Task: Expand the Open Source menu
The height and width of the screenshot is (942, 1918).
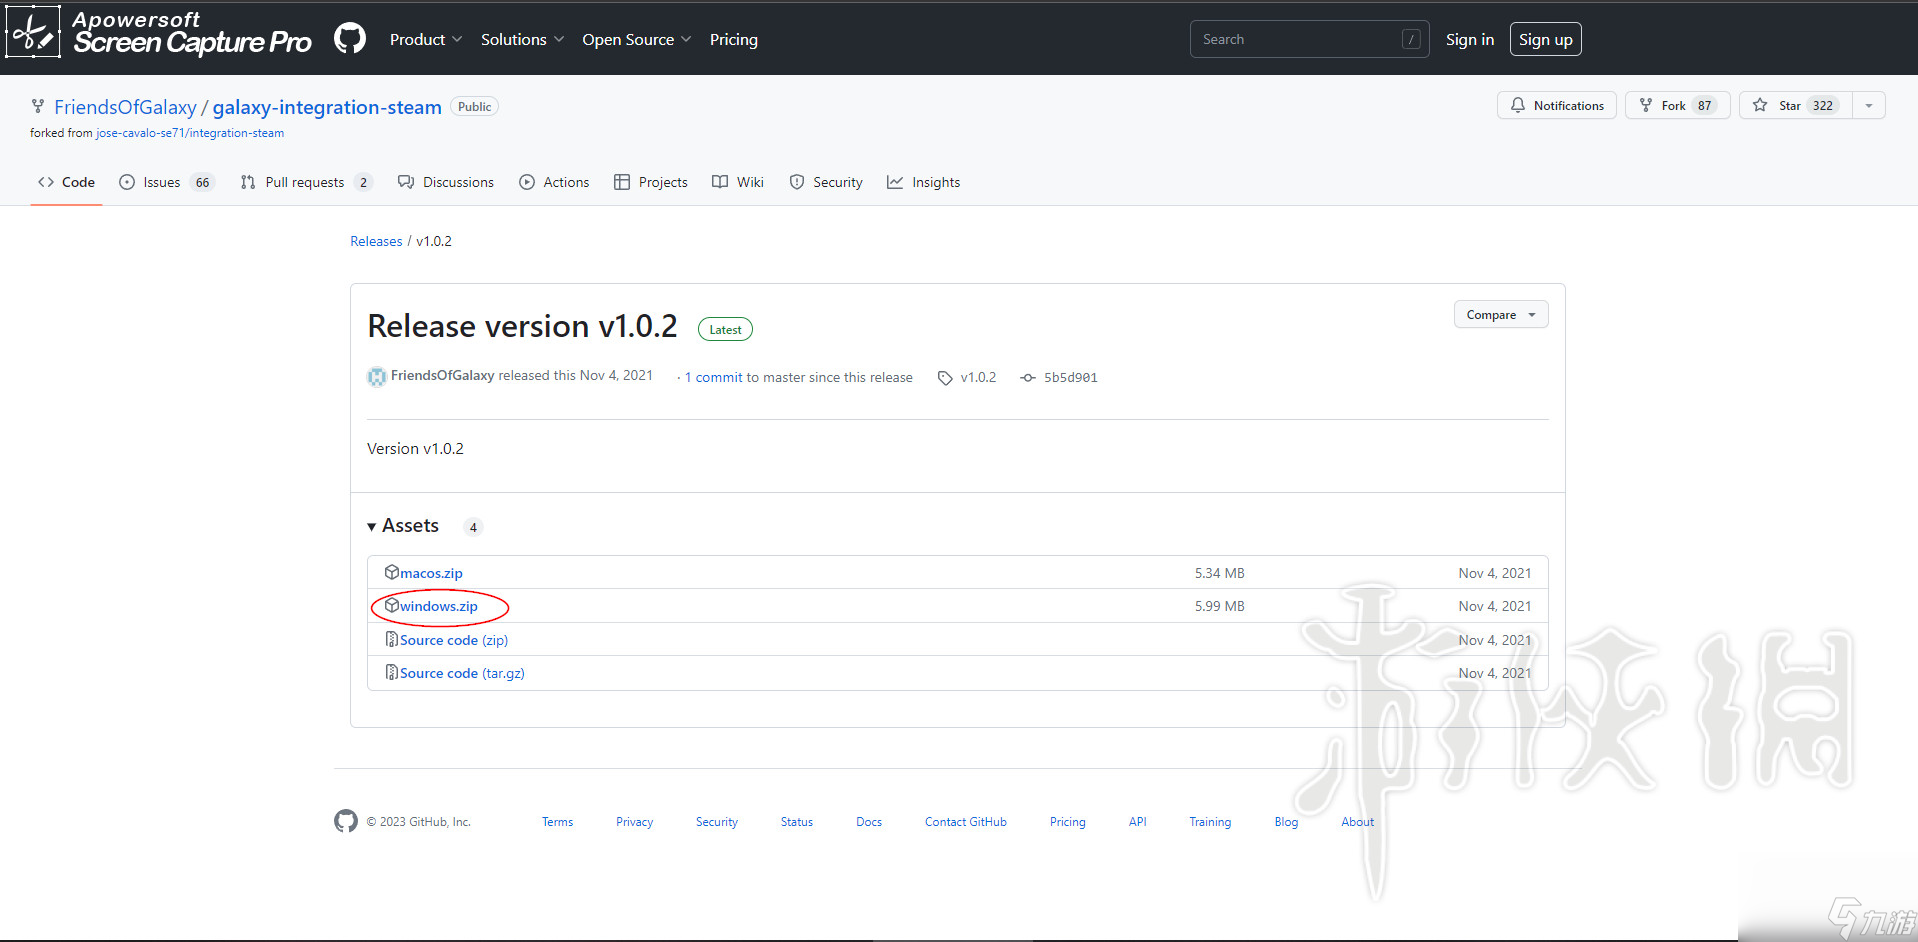Action: click(x=637, y=39)
